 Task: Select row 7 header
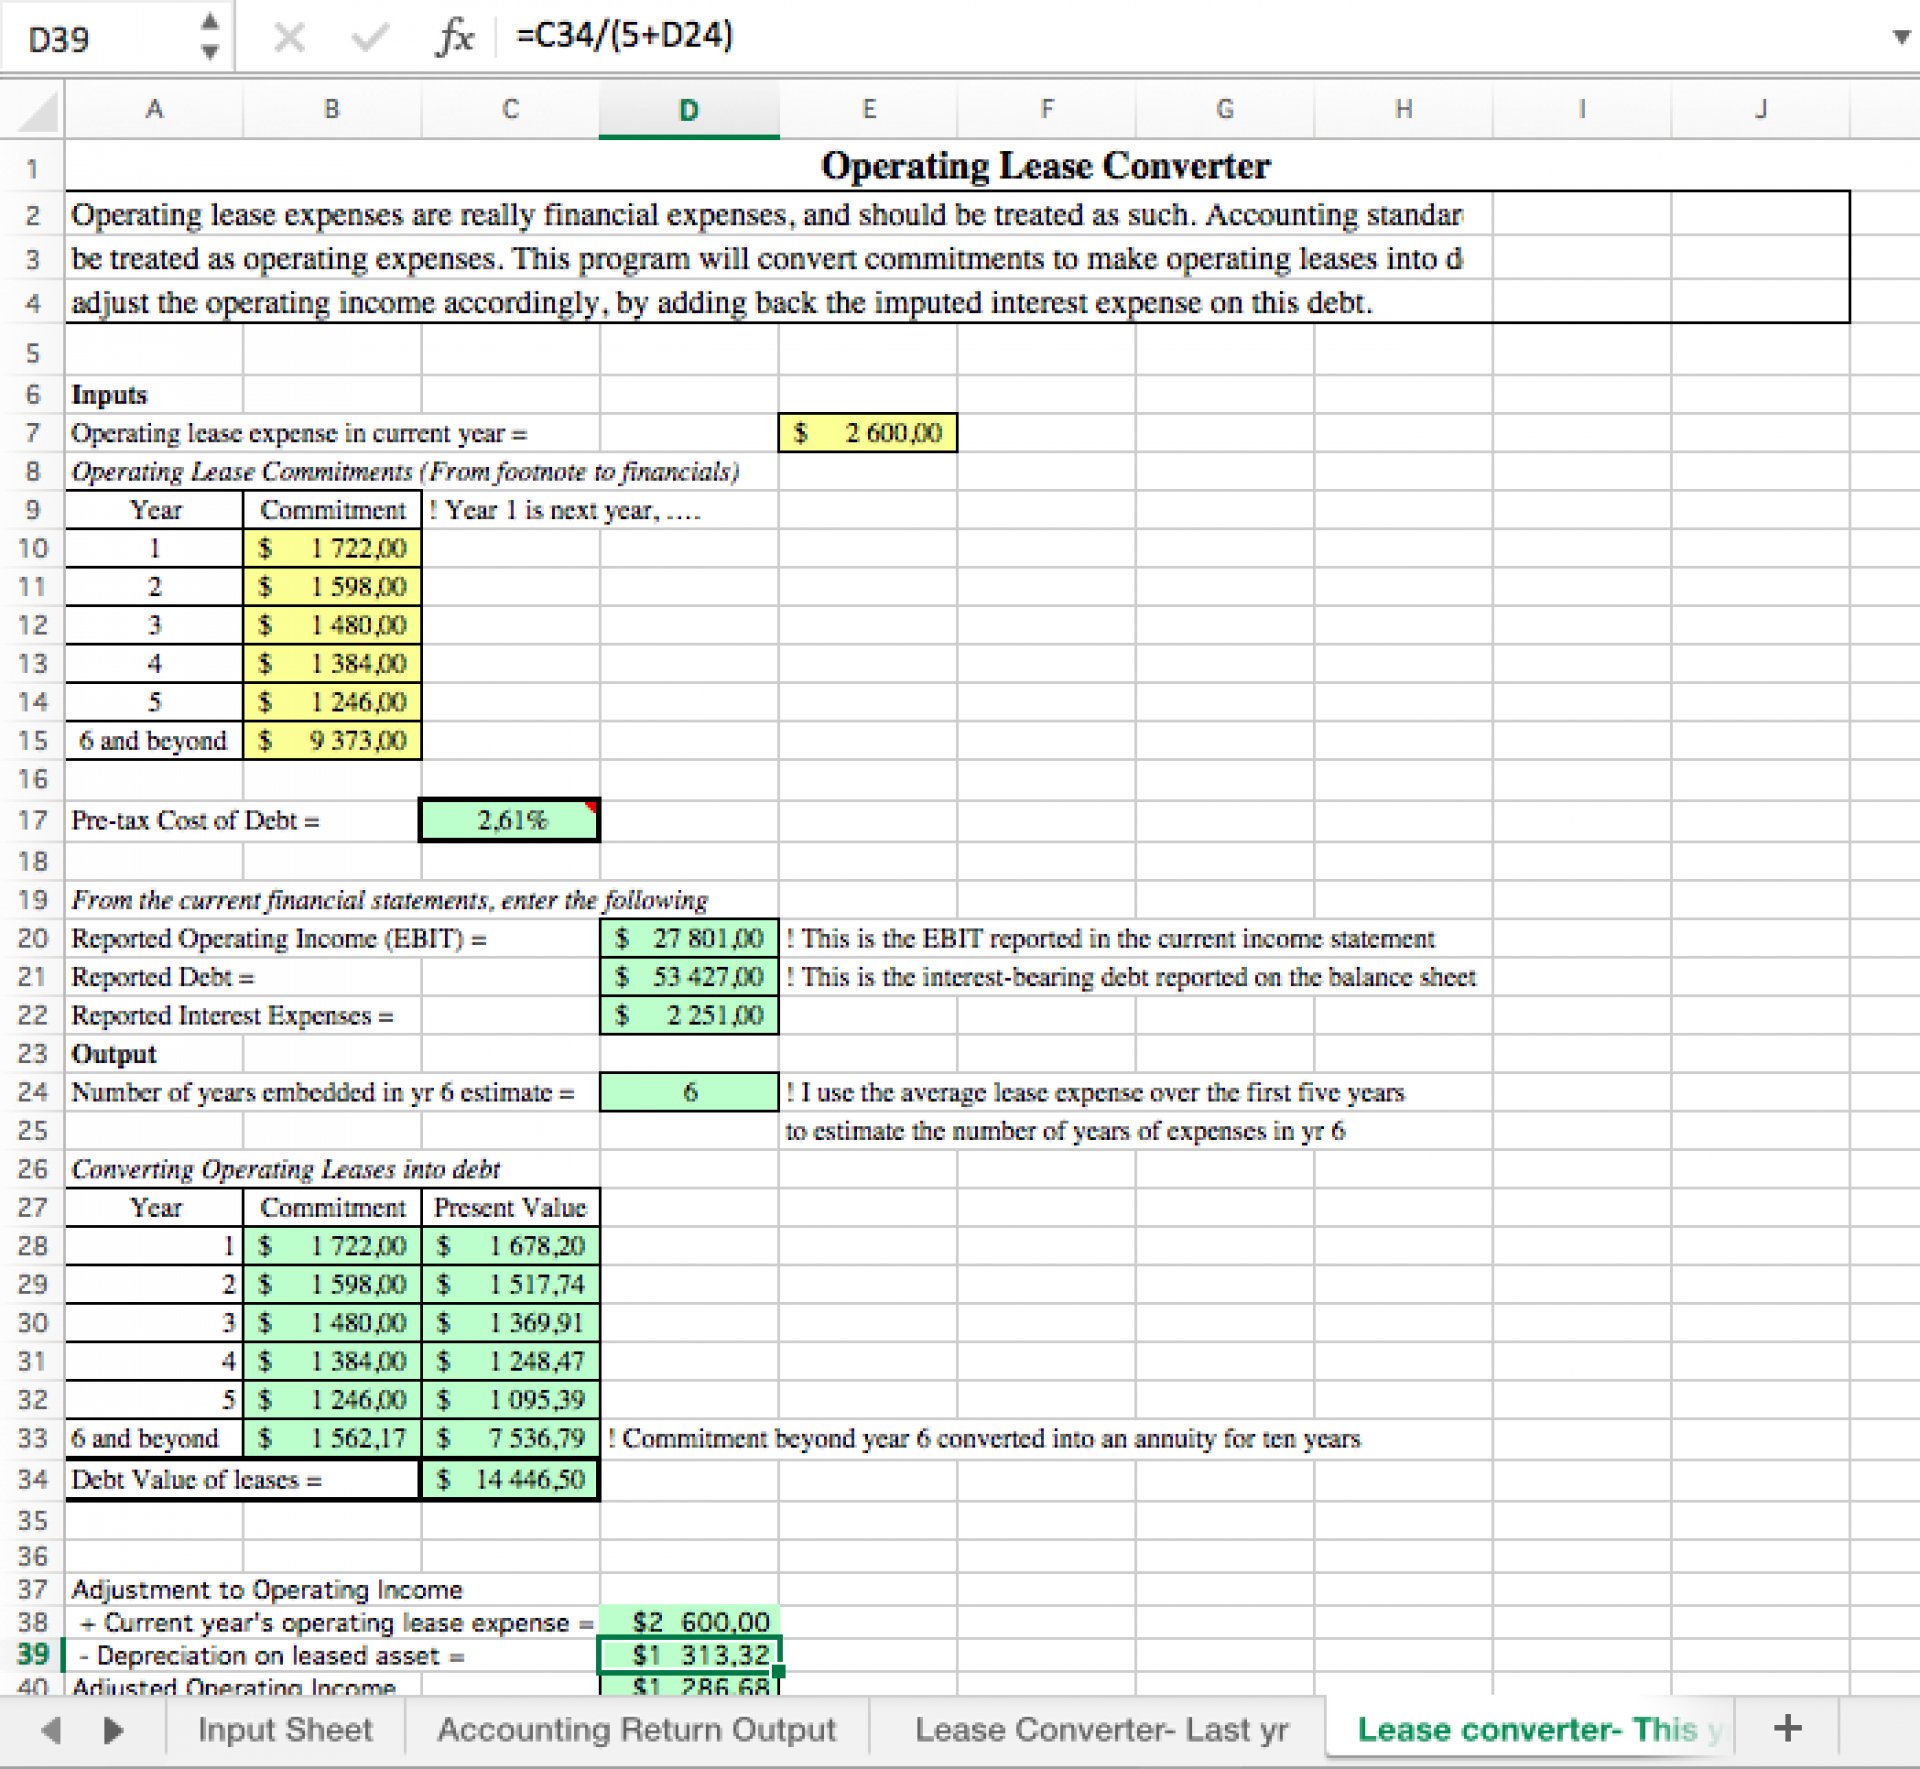[32, 433]
